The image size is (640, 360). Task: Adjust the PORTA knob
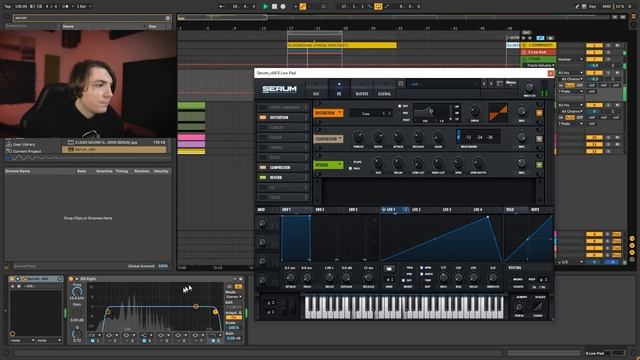coord(519,307)
